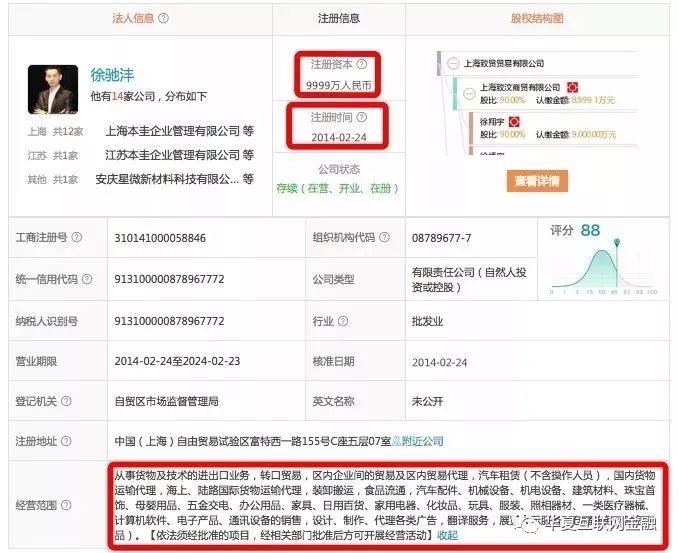Click red badge icon next to 徐翔宇
The width and height of the screenshot is (678, 553).
(x=514, y=122)
